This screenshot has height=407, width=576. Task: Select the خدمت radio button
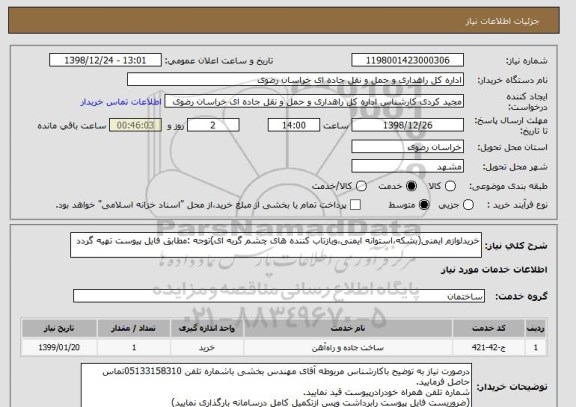tap(411, 186)
